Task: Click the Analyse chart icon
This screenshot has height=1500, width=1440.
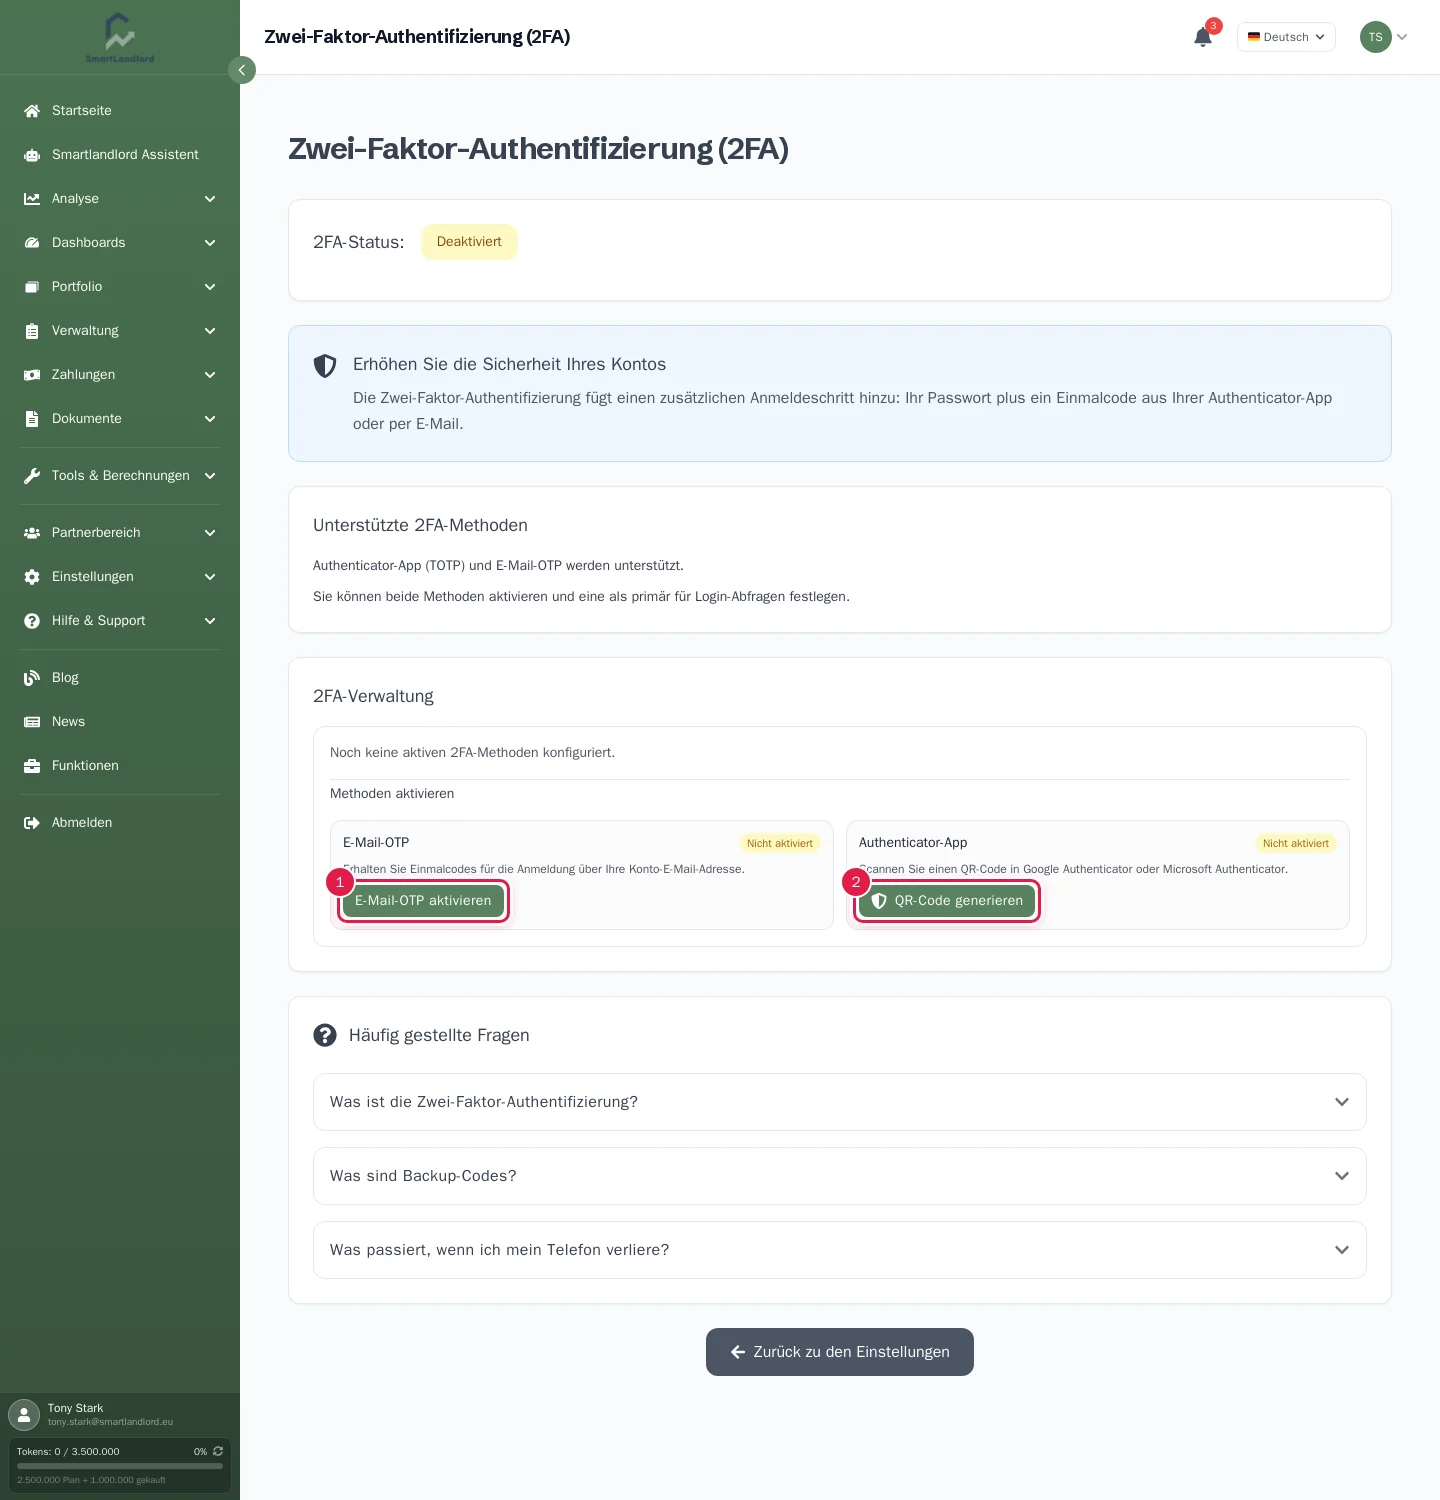Action: 32,199
